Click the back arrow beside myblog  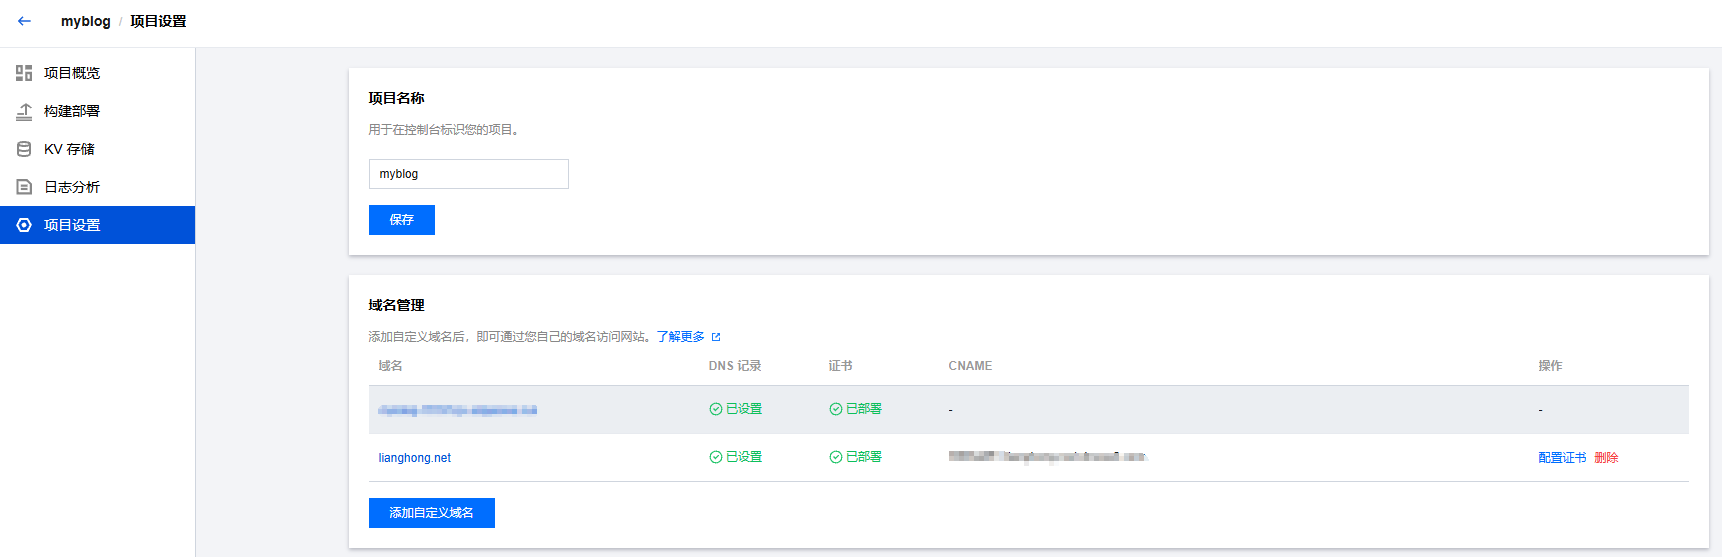click(24, 21)
